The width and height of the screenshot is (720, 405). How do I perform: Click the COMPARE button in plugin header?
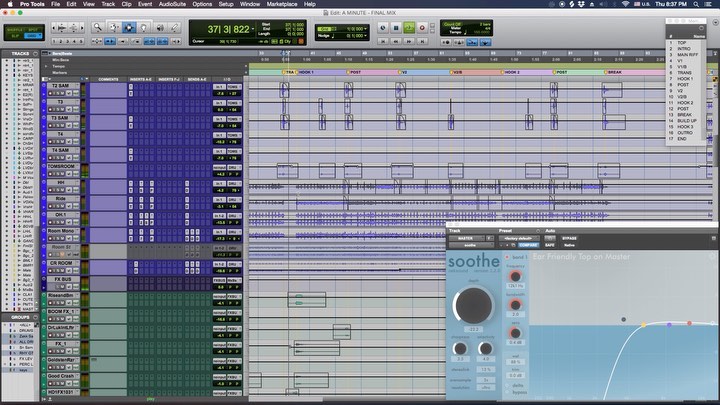pos(528,245)
